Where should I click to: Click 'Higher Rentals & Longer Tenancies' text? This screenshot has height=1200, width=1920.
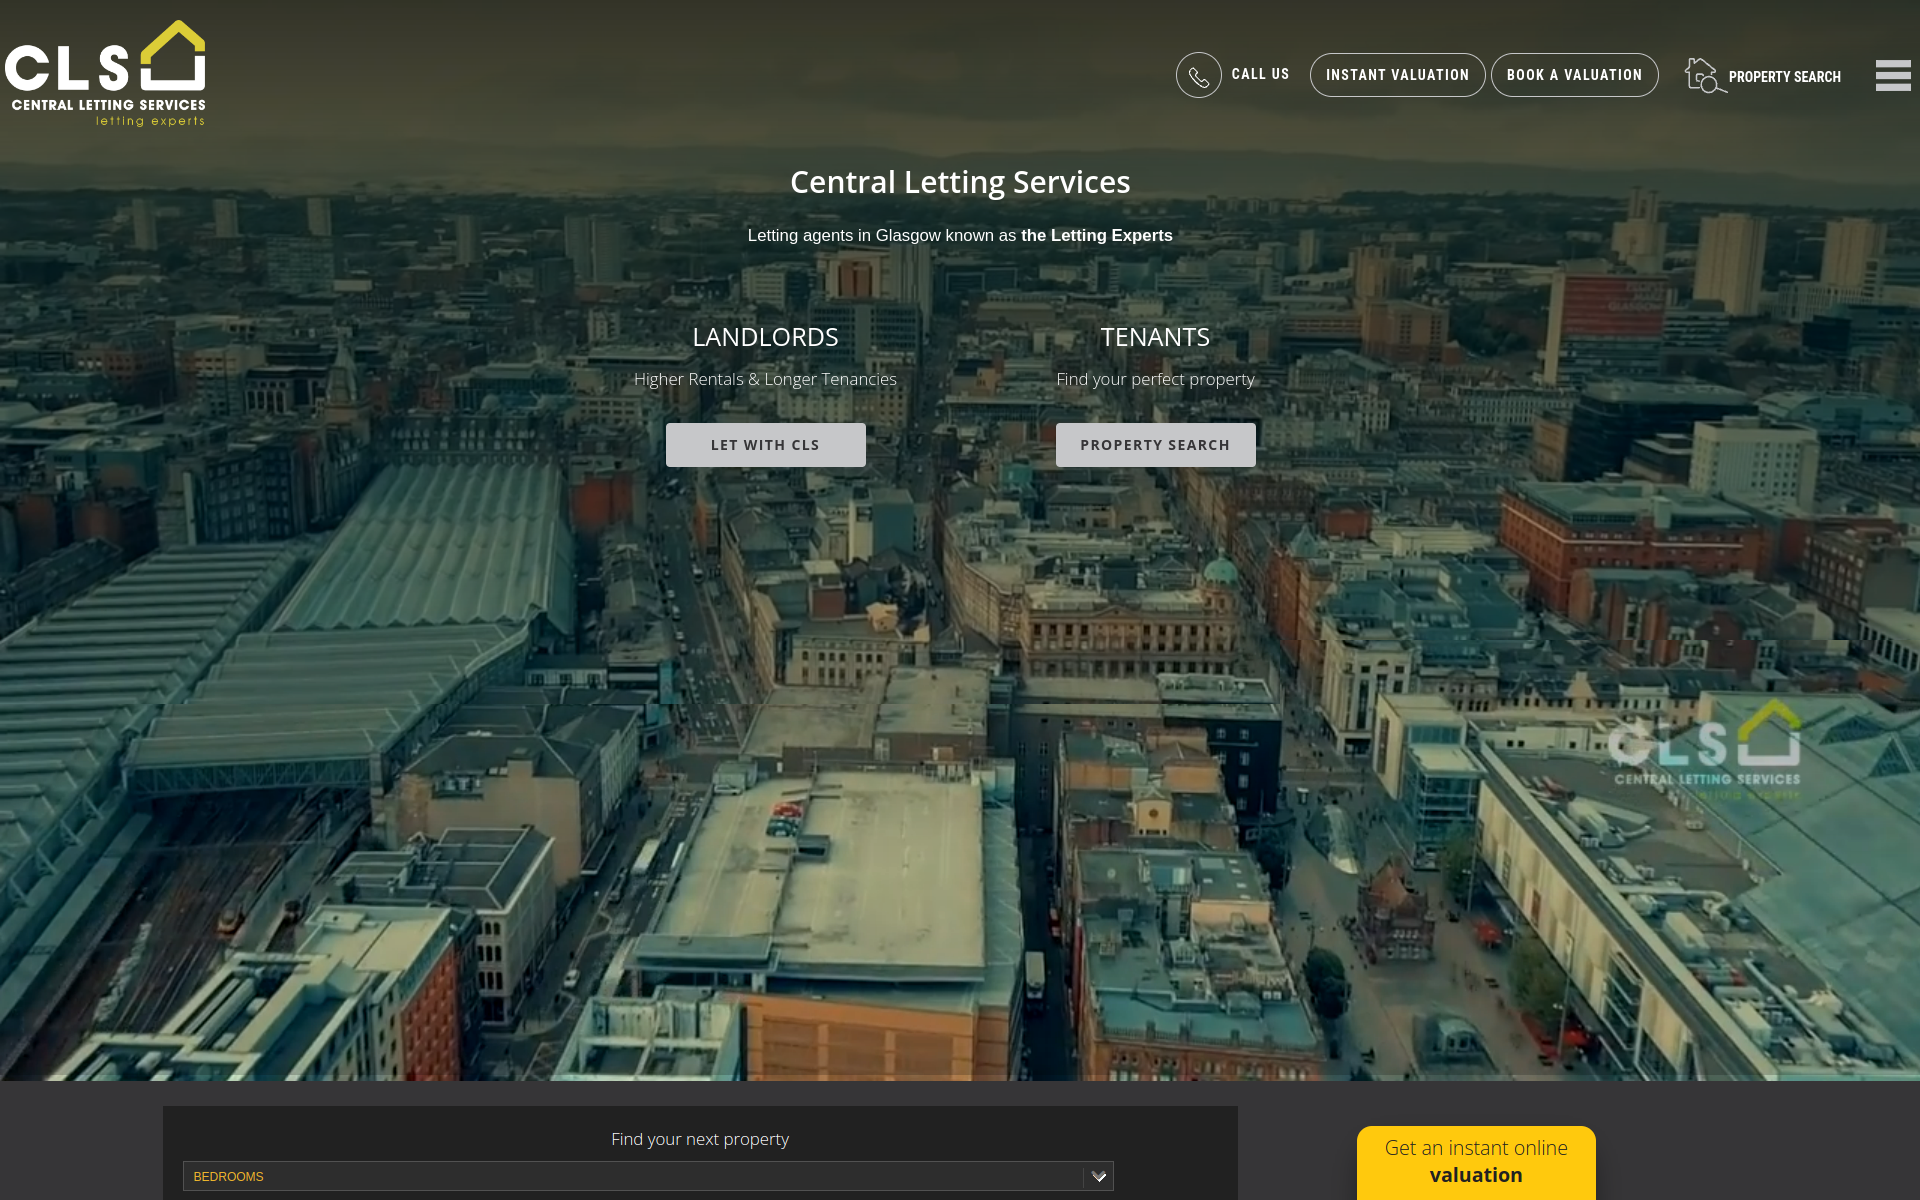[765, 379]
